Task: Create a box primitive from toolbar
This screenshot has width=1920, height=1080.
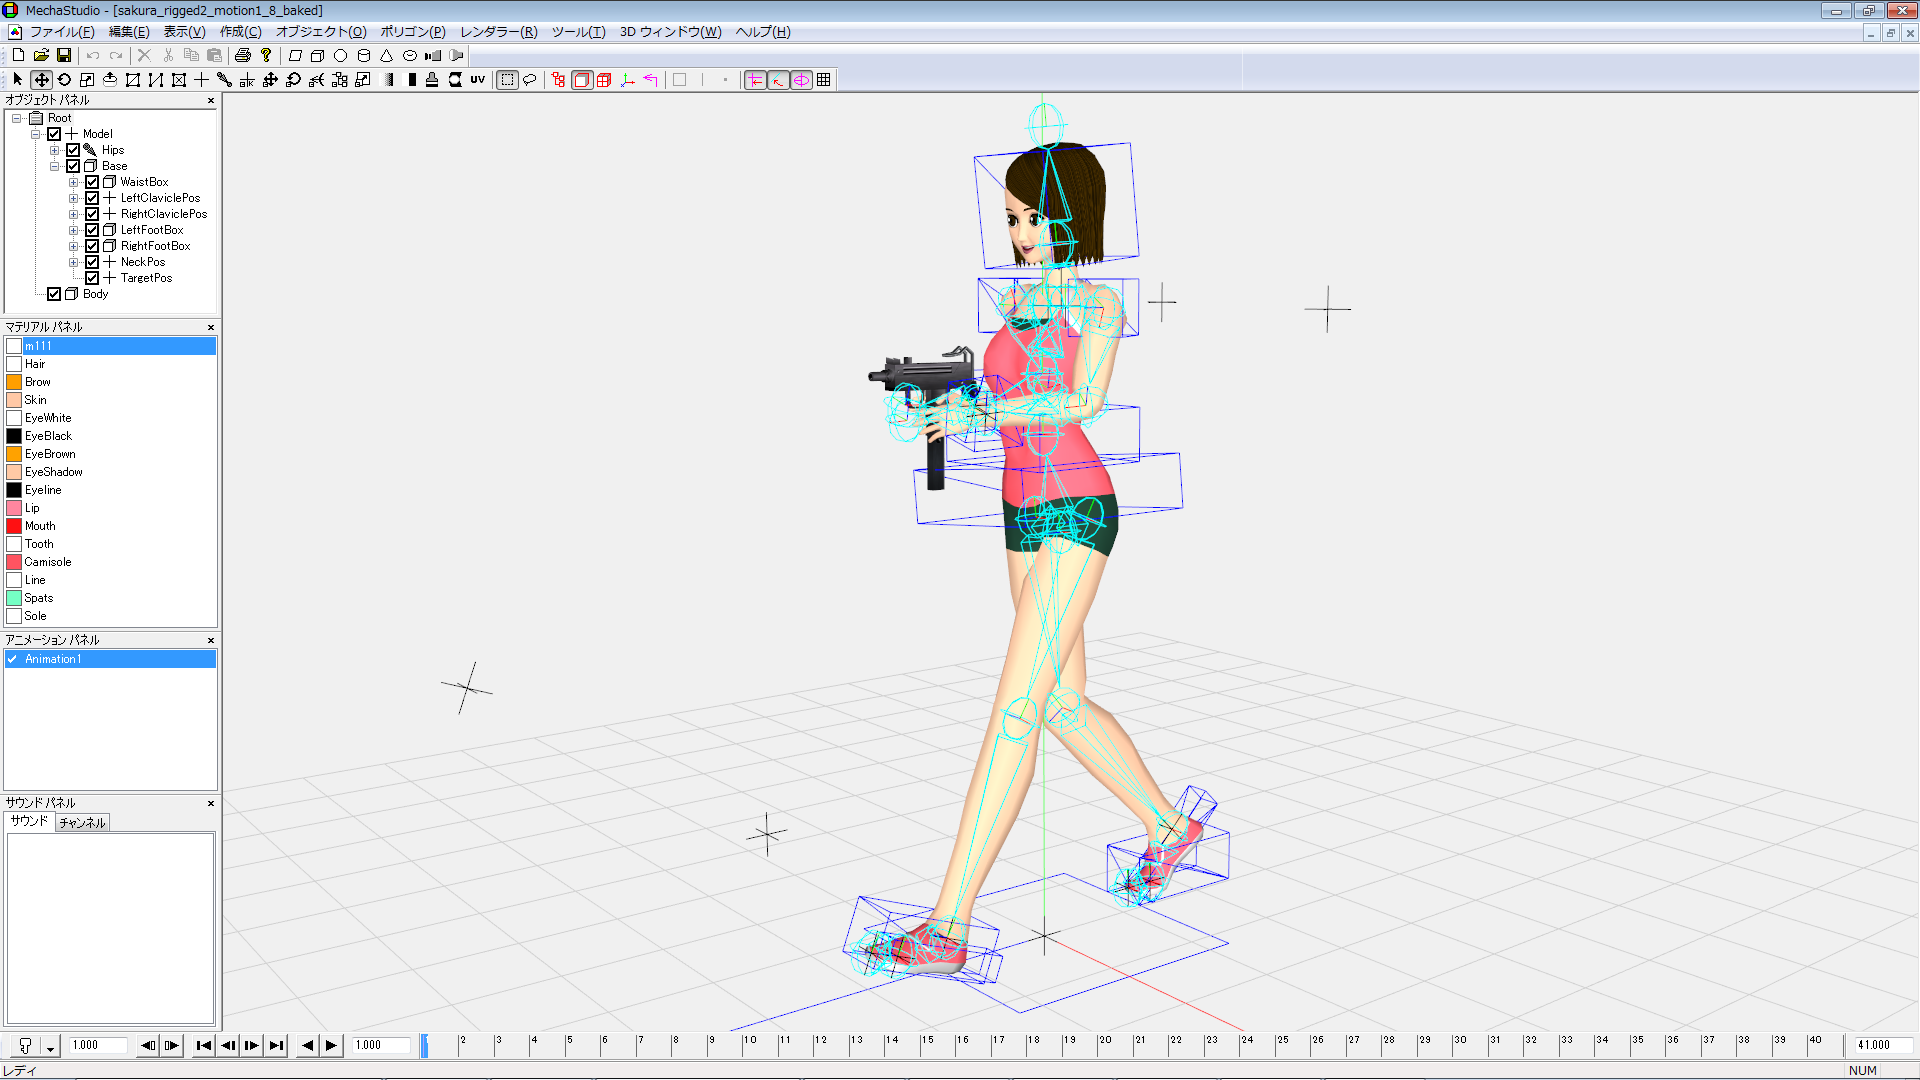Action: tap(318, 56)
